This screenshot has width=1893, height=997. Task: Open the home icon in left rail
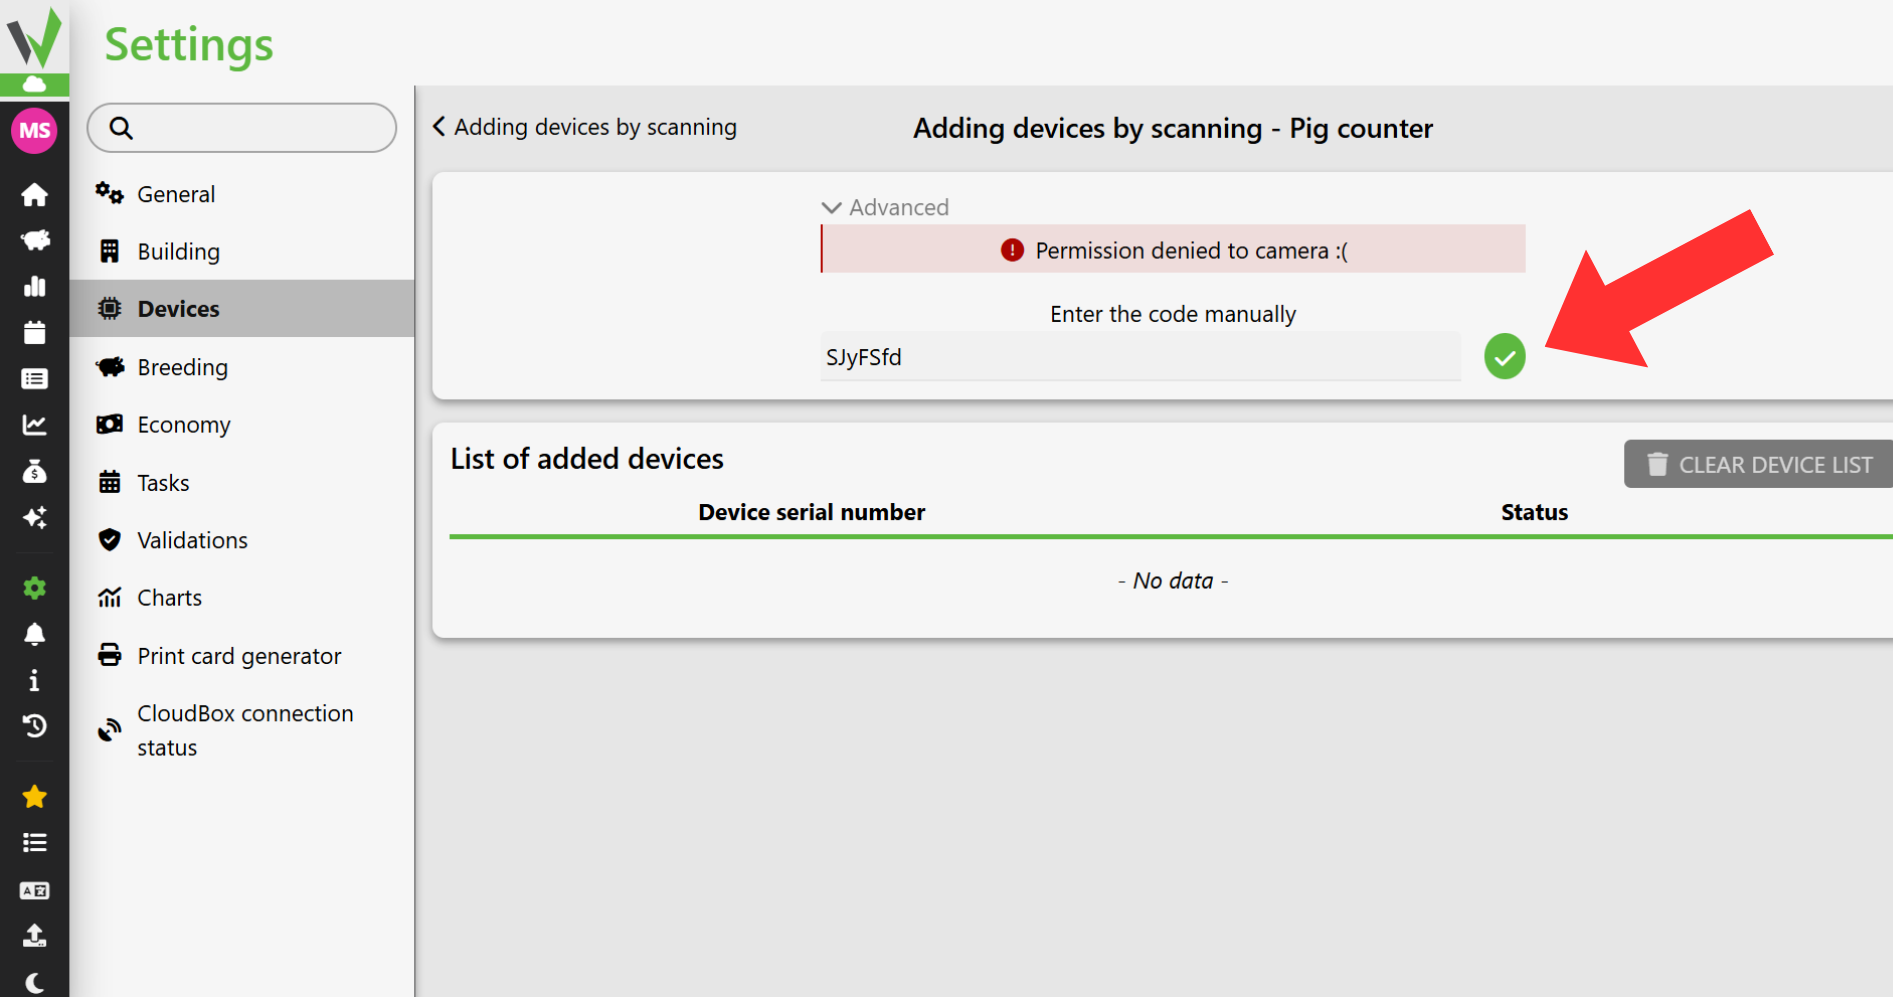tap(35, 194)
